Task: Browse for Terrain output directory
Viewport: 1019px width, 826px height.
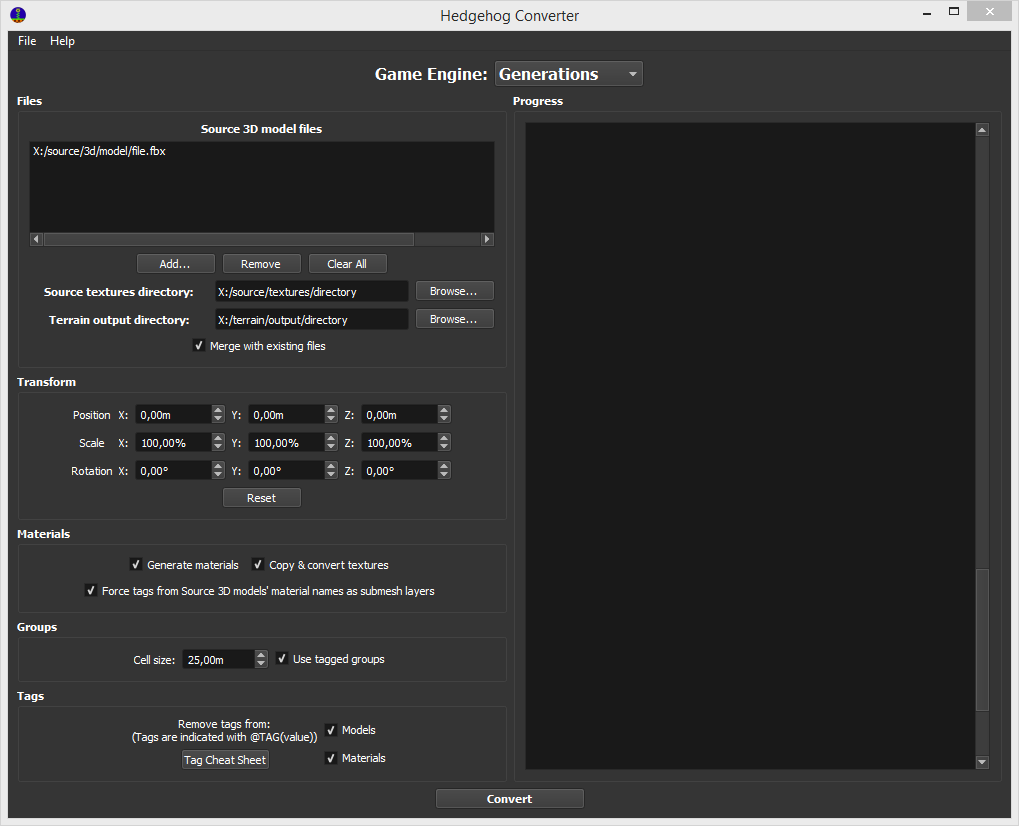Action: click(454, 319)
